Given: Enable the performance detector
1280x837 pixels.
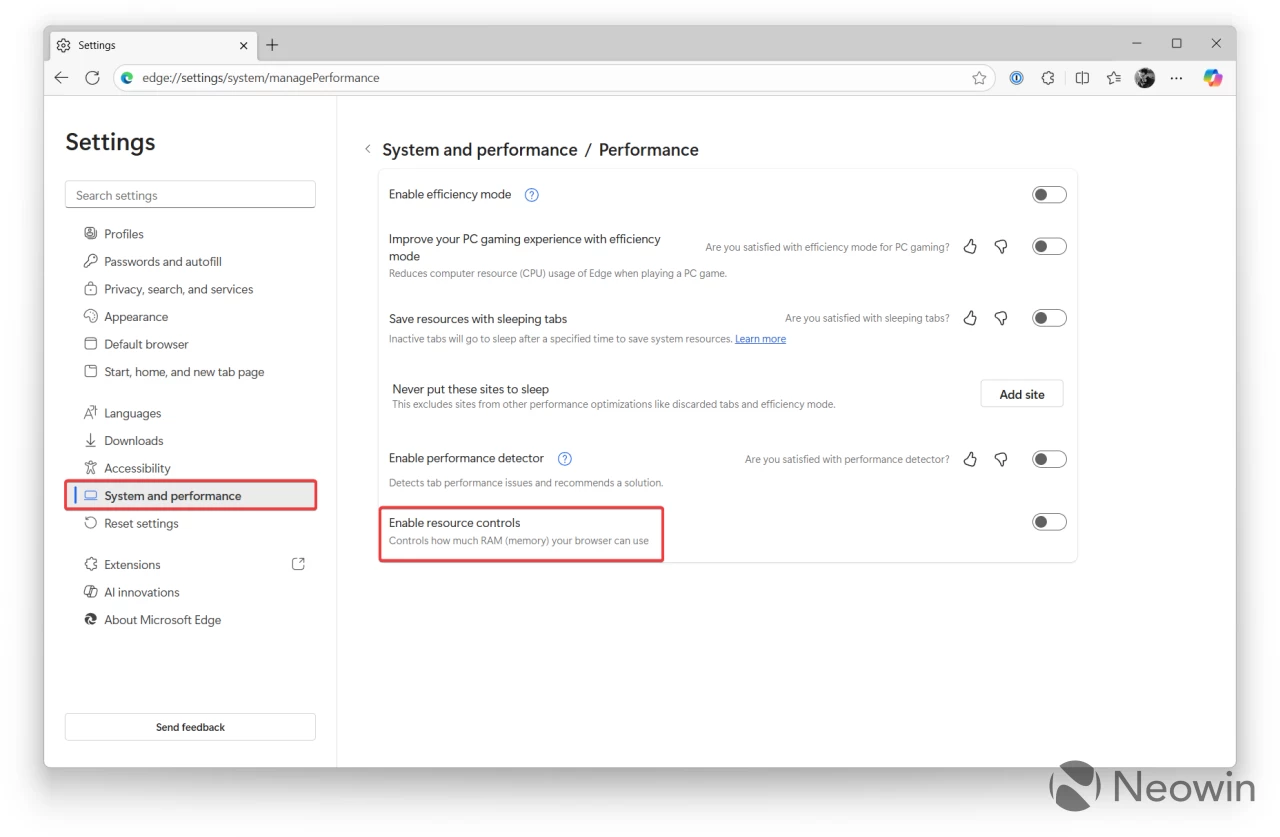Looking at the screenshot, I should (x=1049, y=458).
